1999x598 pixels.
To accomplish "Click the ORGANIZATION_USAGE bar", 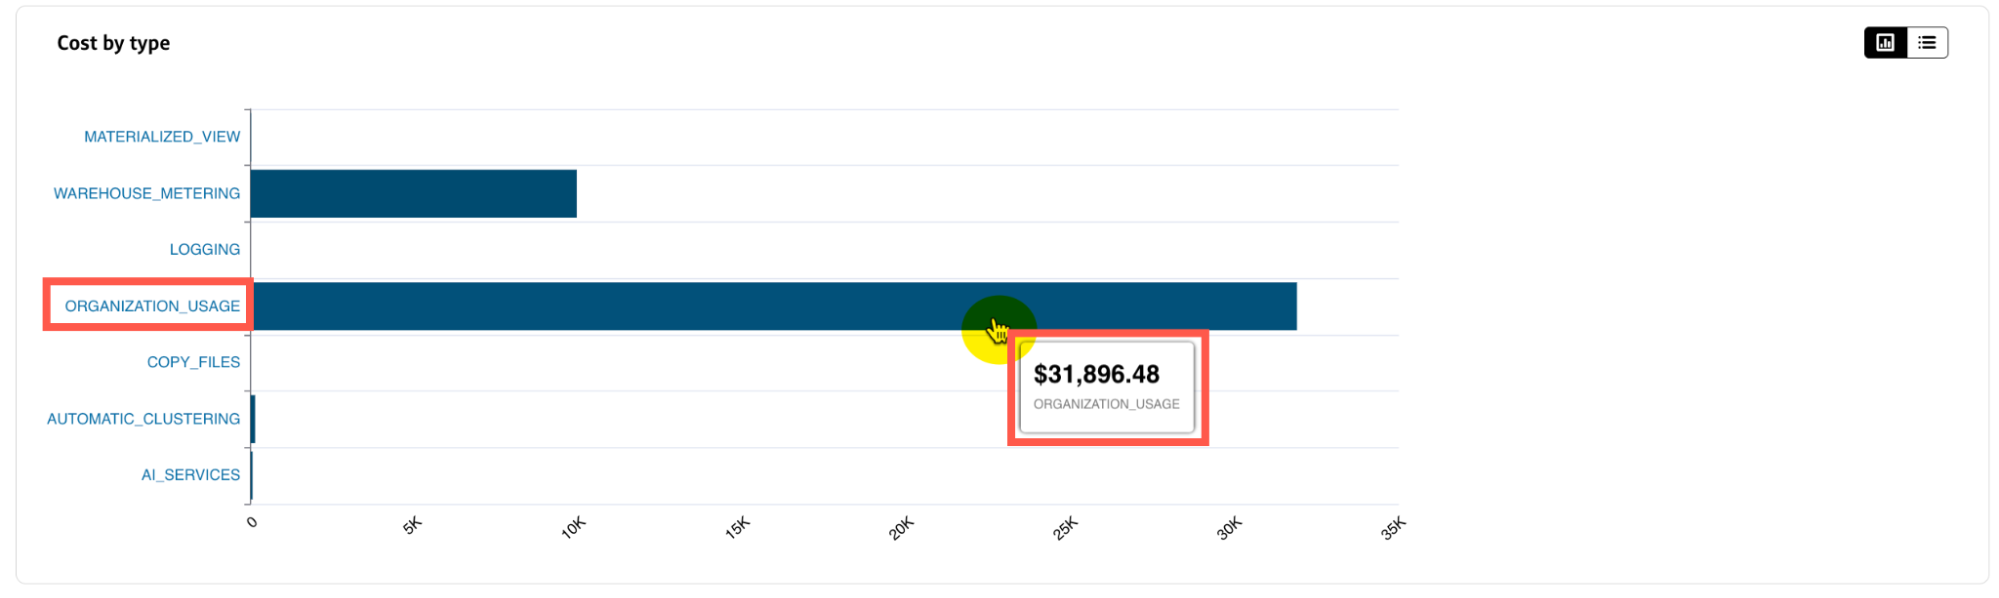I will tap(773, 306).
